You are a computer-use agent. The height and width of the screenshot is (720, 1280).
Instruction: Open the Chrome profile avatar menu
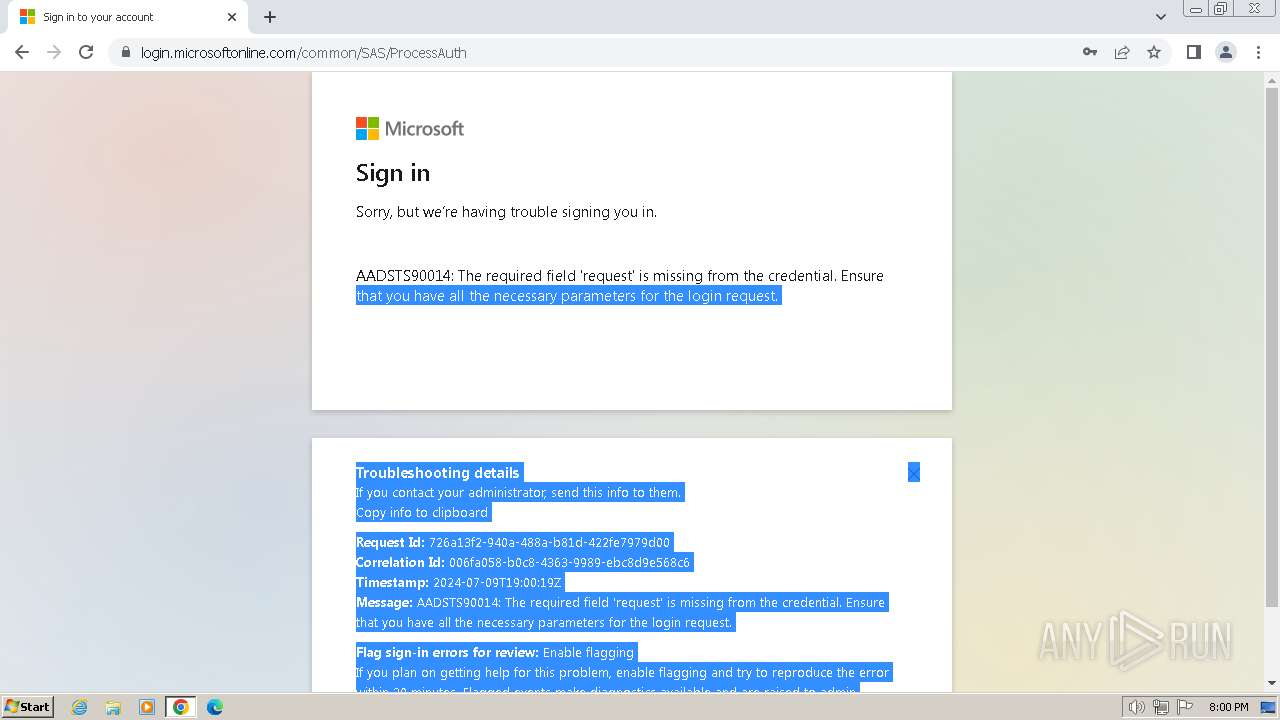(1226, 52)
